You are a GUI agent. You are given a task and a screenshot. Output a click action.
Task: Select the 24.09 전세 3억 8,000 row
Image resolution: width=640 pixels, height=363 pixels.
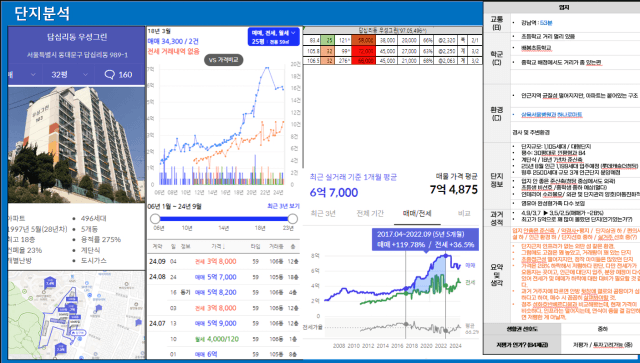click(224, 262)
